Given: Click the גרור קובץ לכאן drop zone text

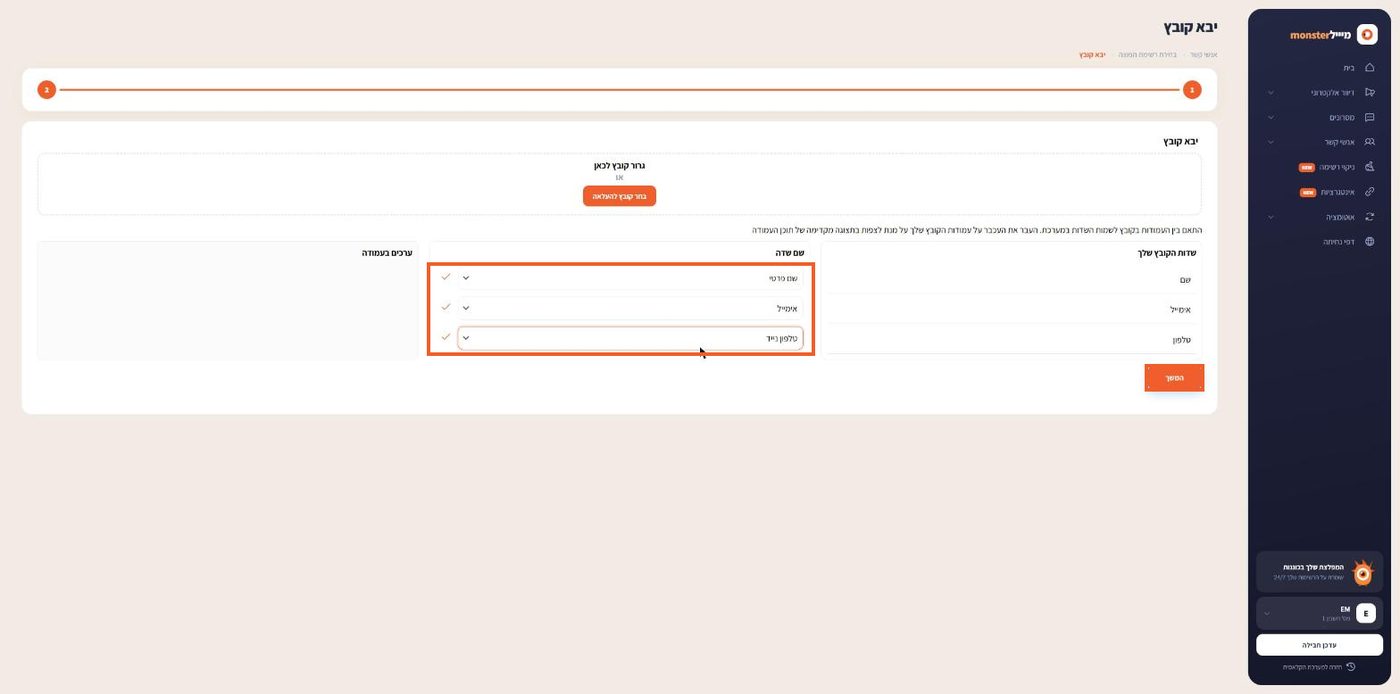Looking at the screenshot, I should tap(619, 166).
